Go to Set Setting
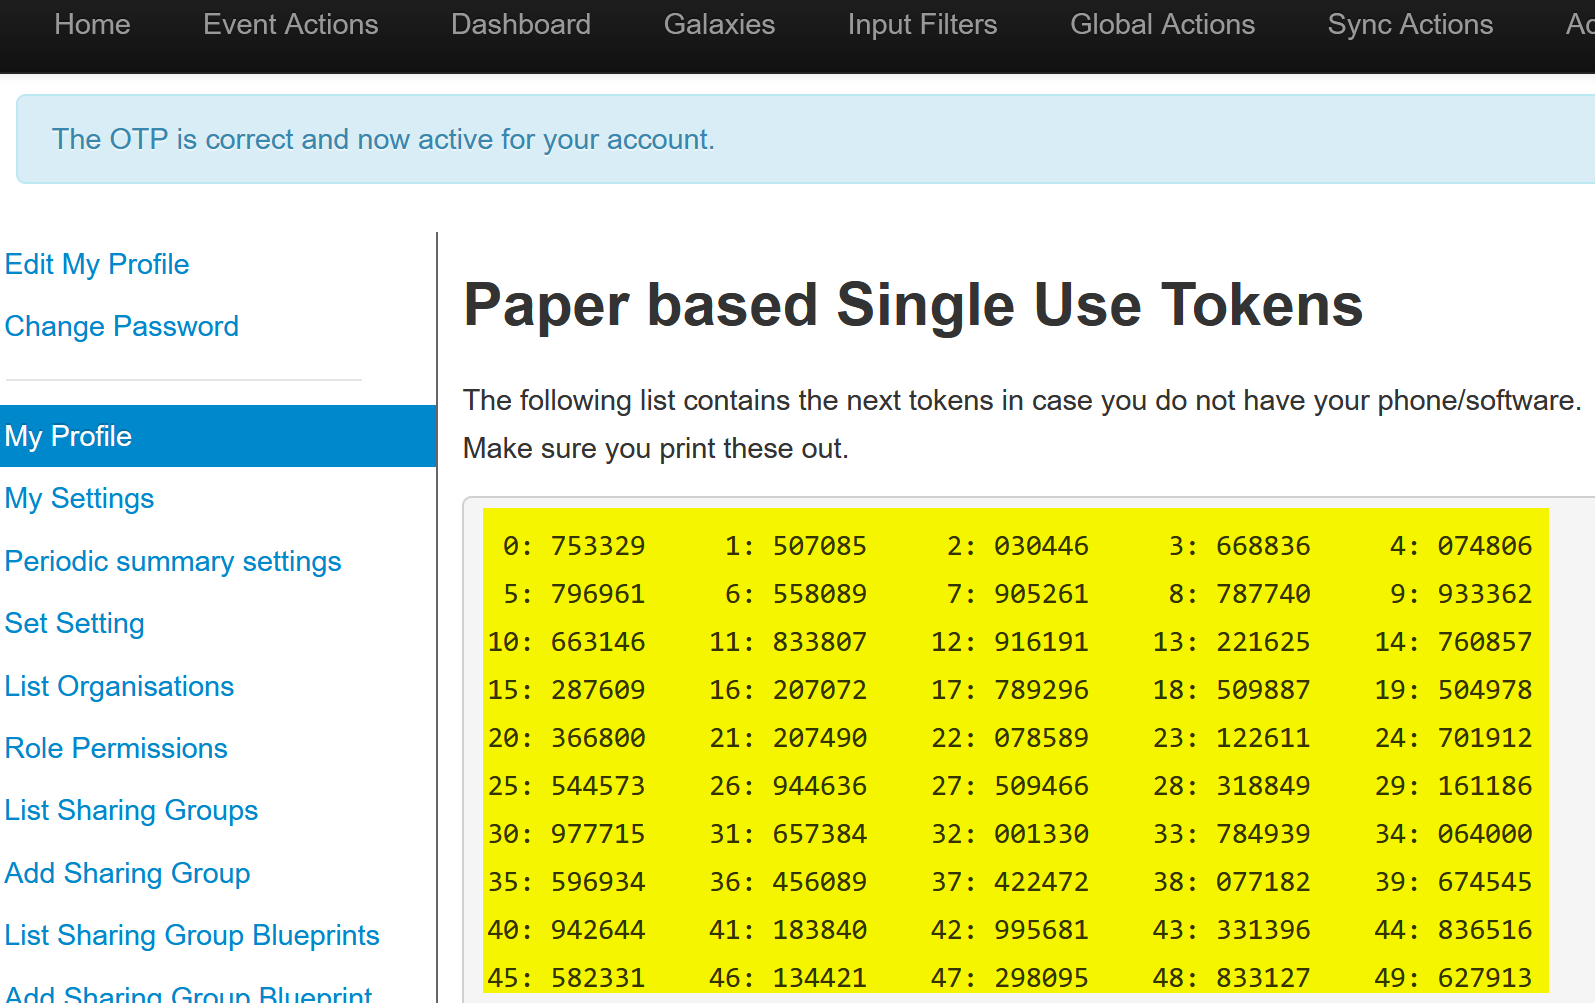Viewport: 1595px width, 1003px height. tap(74, 623)
